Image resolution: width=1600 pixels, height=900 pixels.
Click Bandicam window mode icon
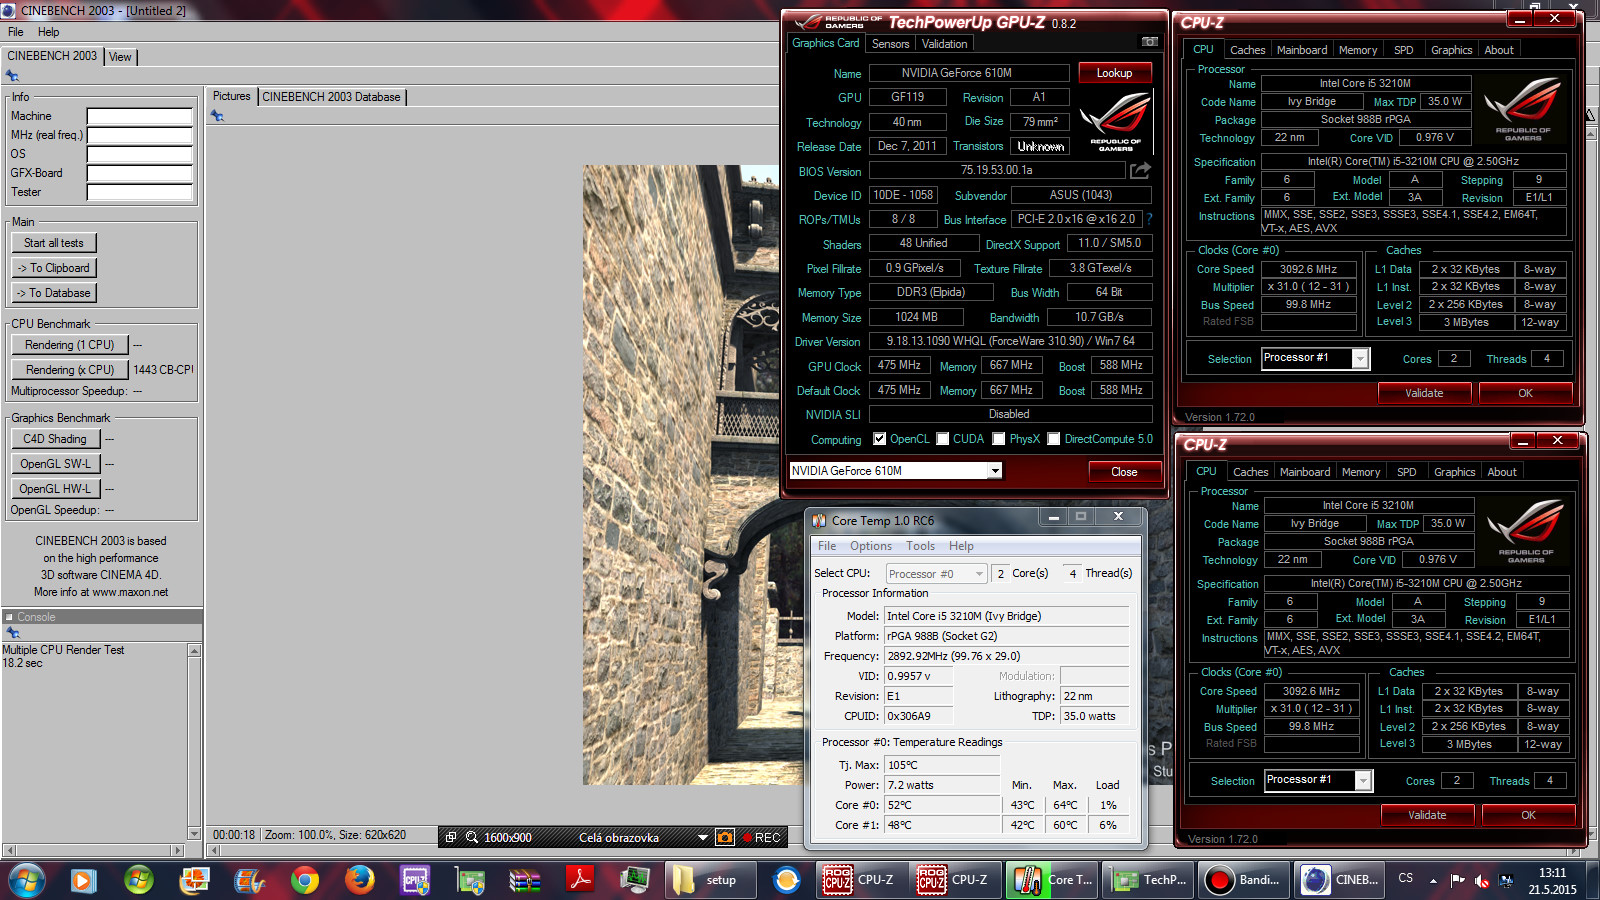[451, 837]
